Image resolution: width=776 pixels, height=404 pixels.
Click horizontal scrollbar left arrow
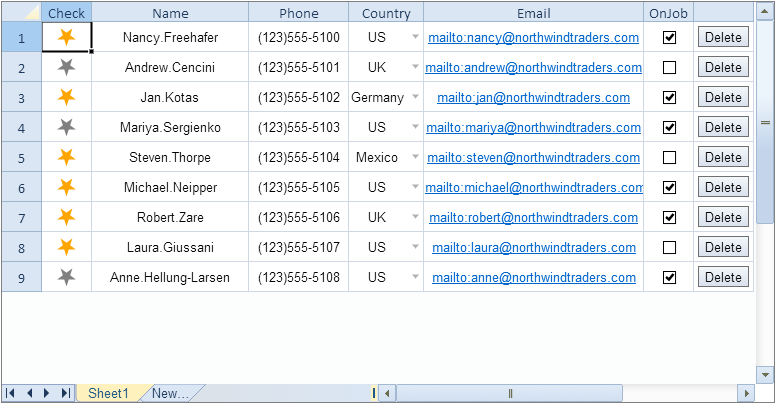click(x=388, y=394)
